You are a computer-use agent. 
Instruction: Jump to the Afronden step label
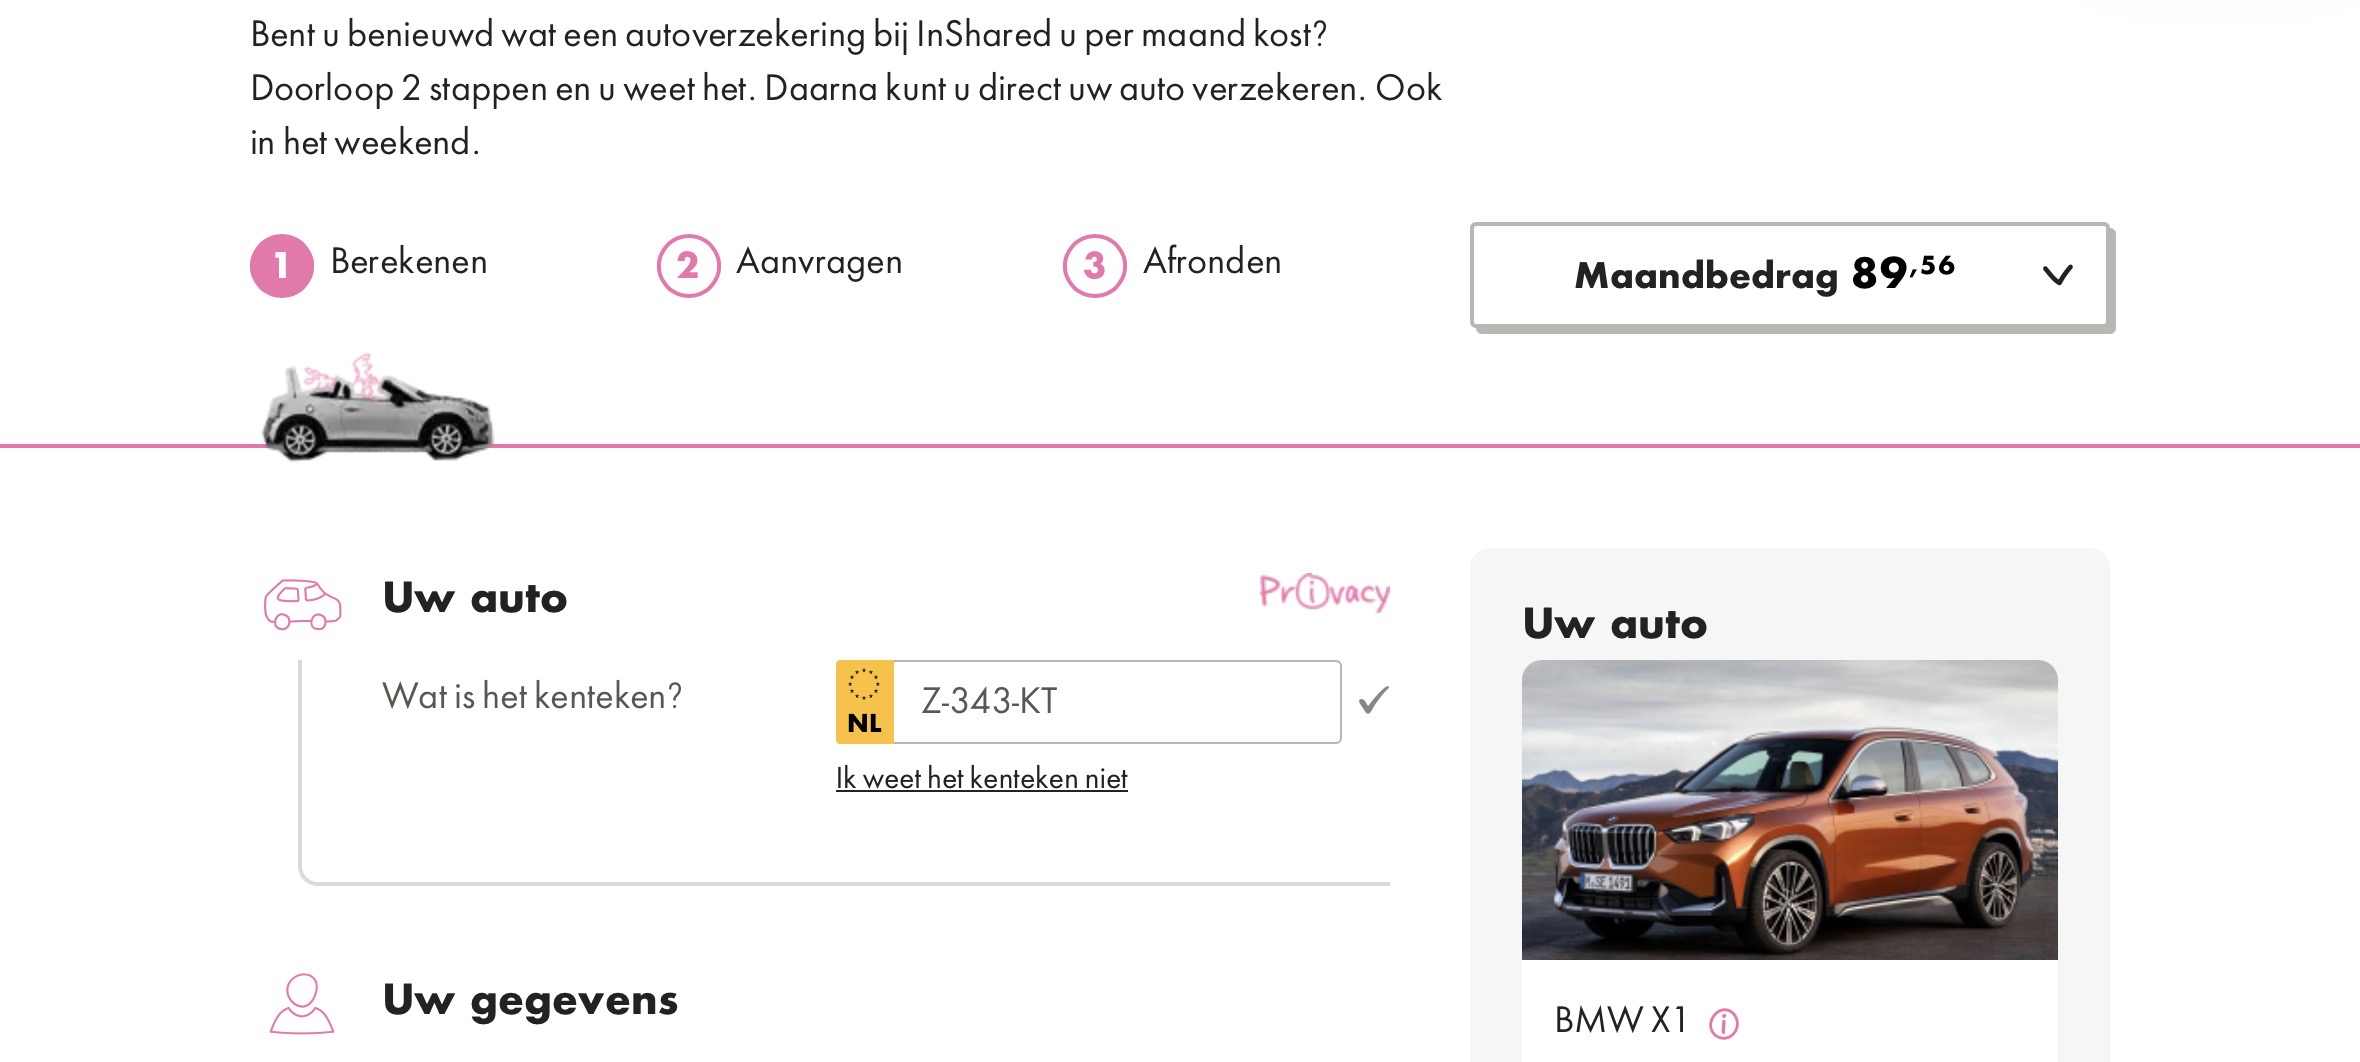tap(1212, 262)
